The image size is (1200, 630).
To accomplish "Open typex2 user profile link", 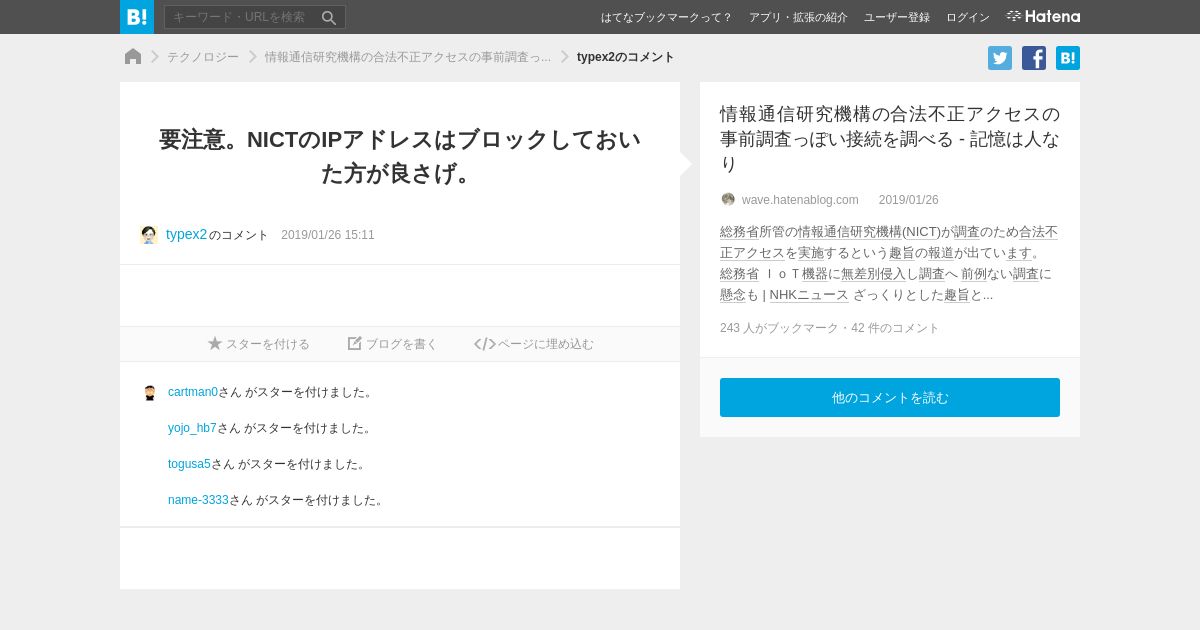I will [x=187, y=234].
